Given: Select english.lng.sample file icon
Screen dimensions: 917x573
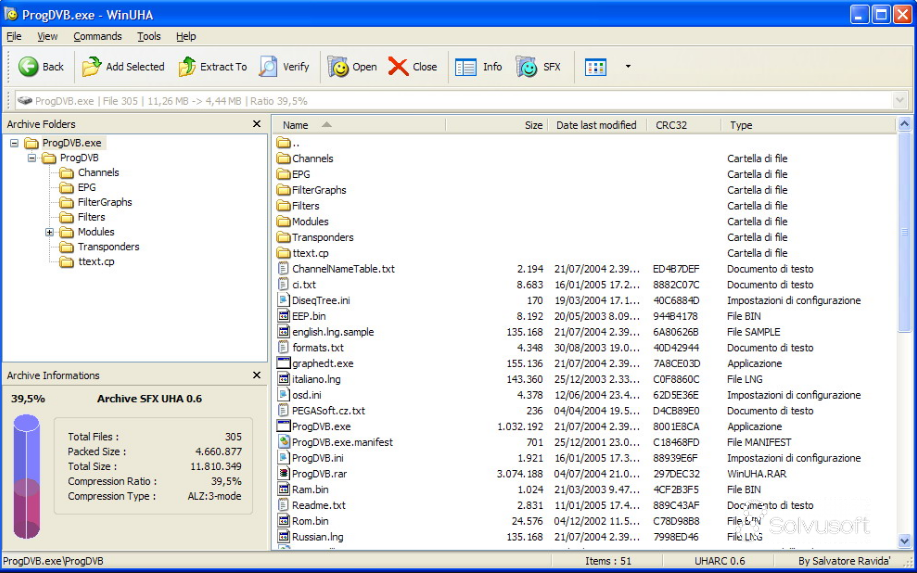Looking at the screenshot, I should coord(284,332).
